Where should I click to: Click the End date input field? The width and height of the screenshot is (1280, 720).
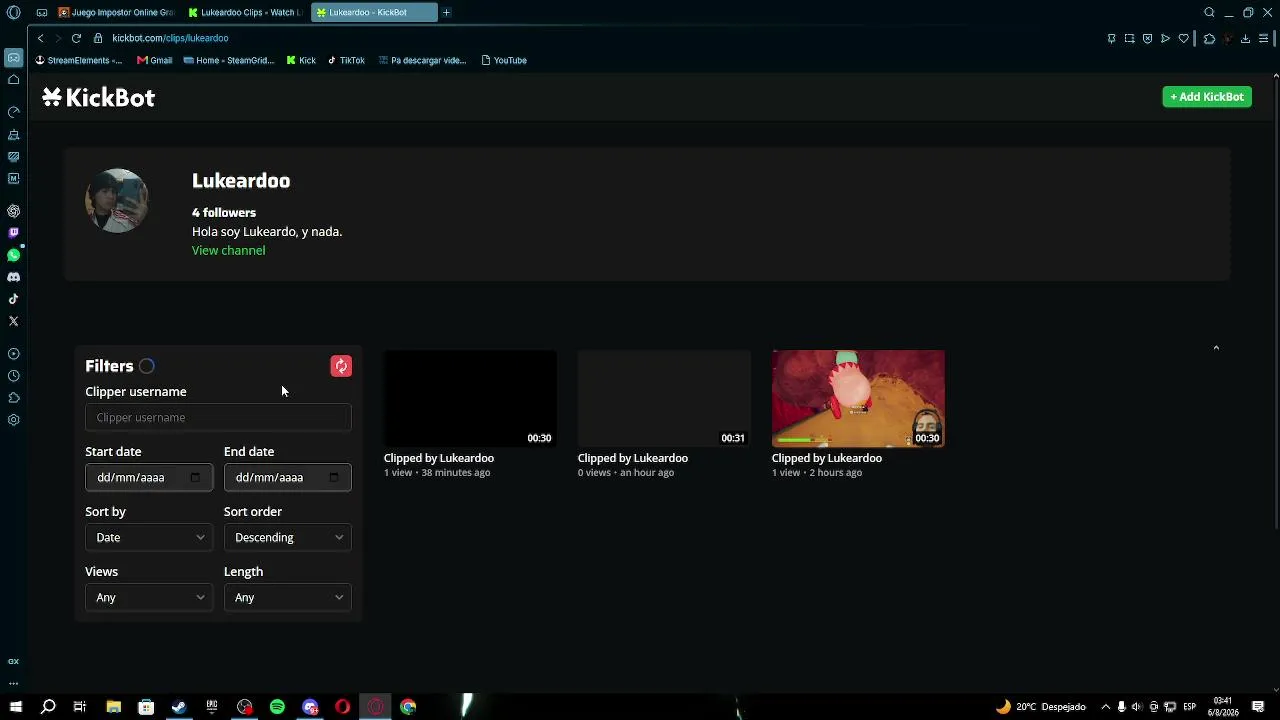(x=288, y=478)
